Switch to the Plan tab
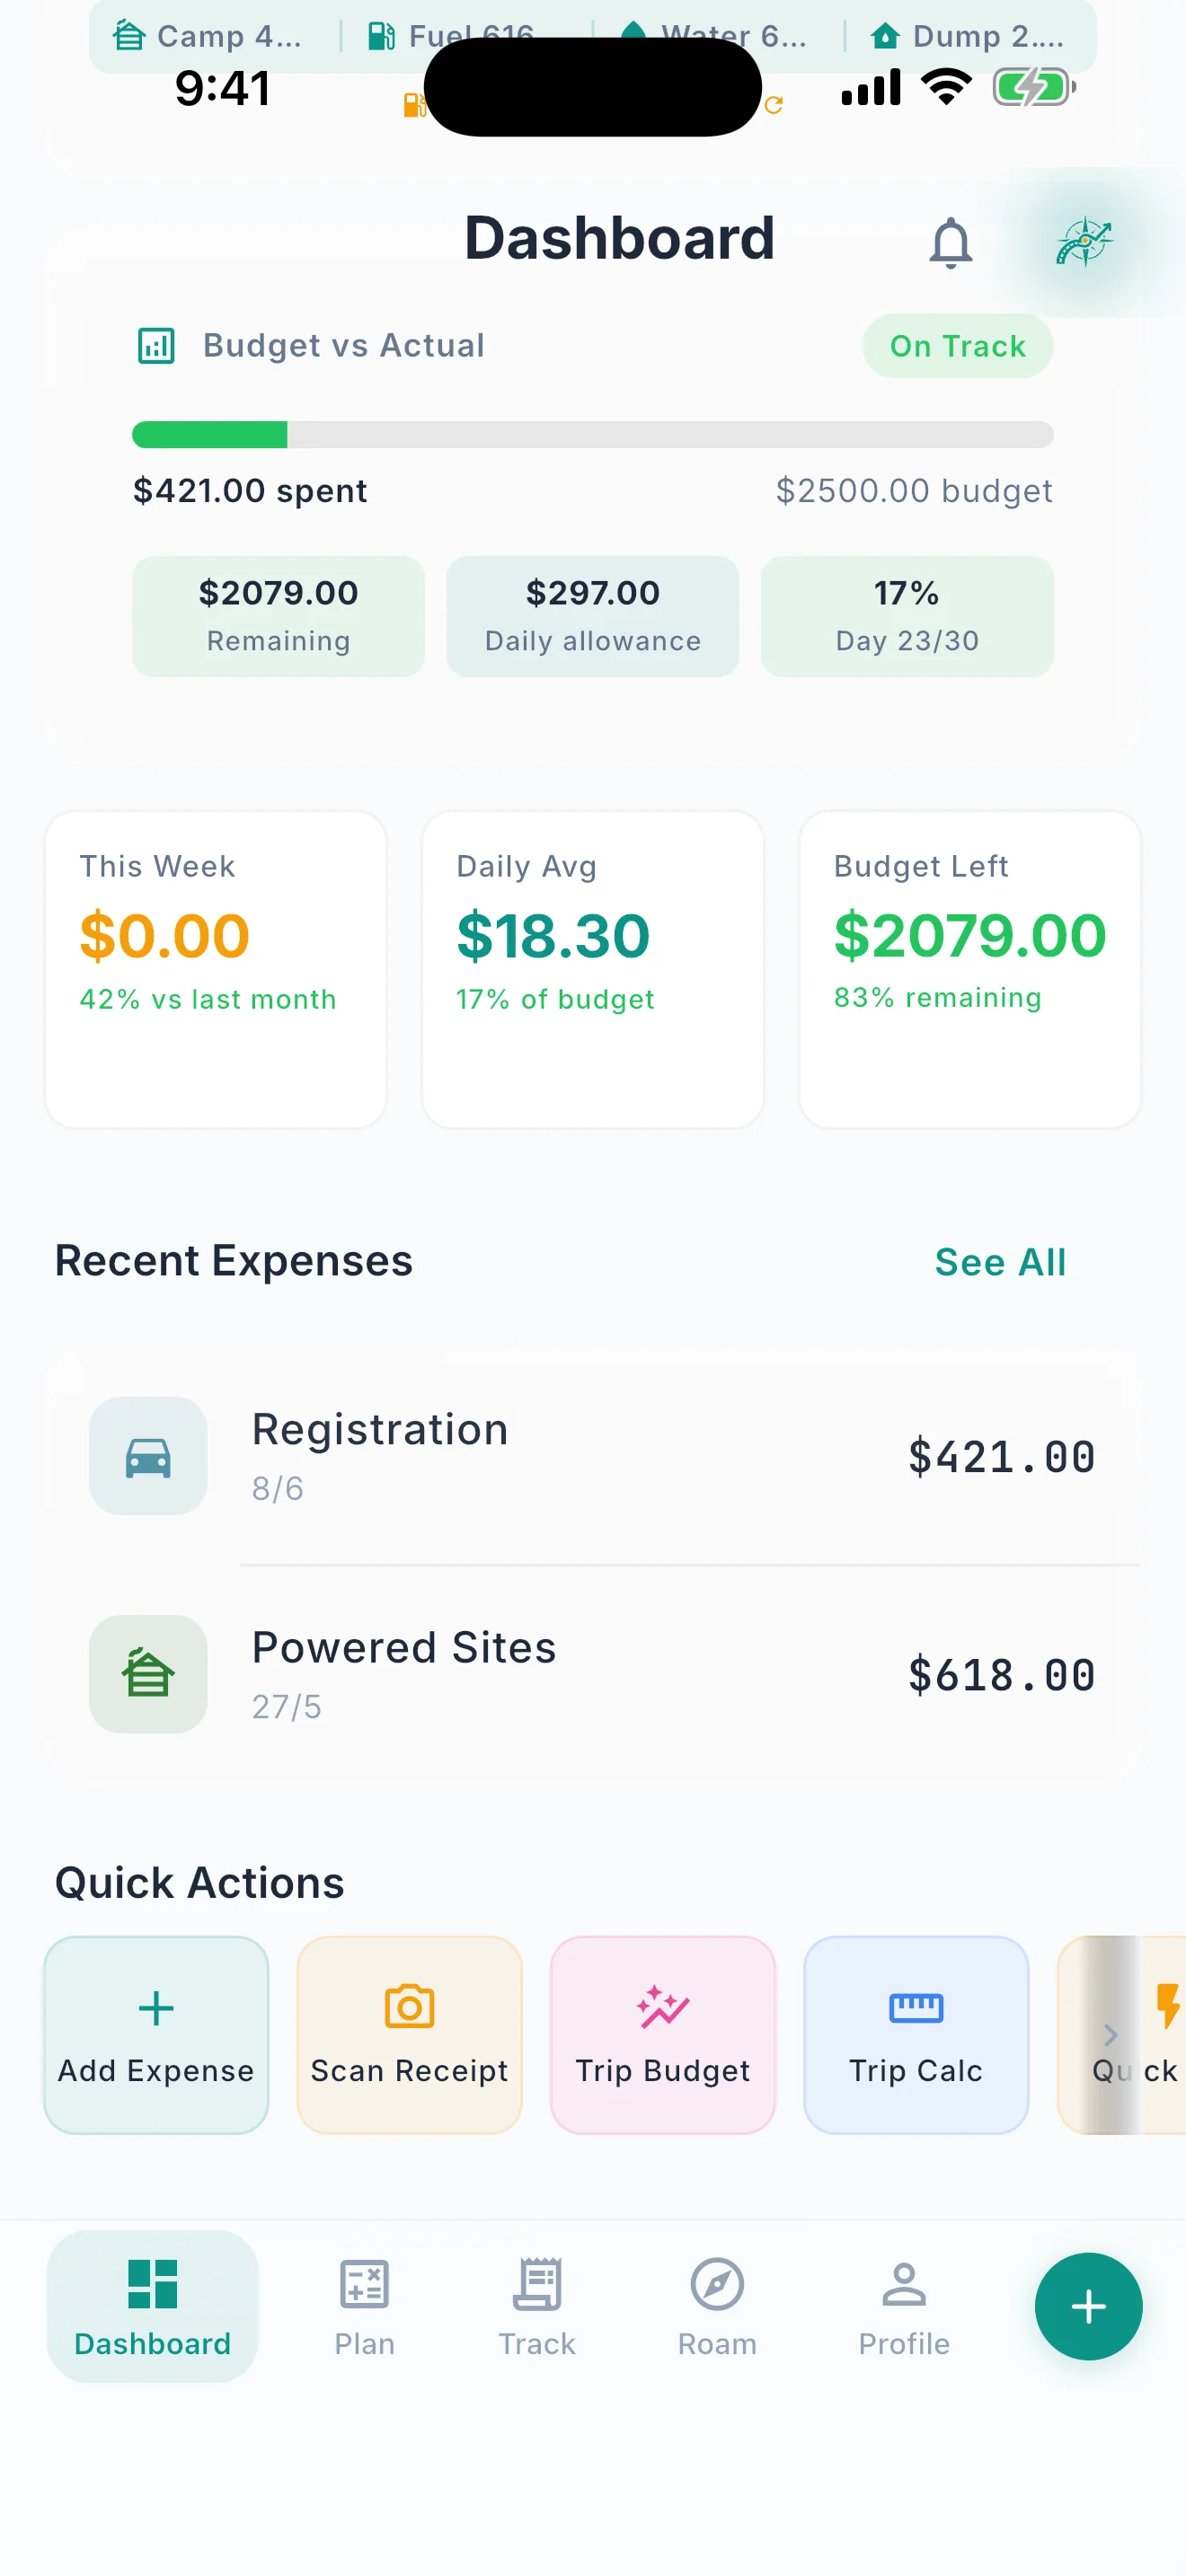Image resolution: width=1186 pixels, height=2576 pixels. point(364,2306)
